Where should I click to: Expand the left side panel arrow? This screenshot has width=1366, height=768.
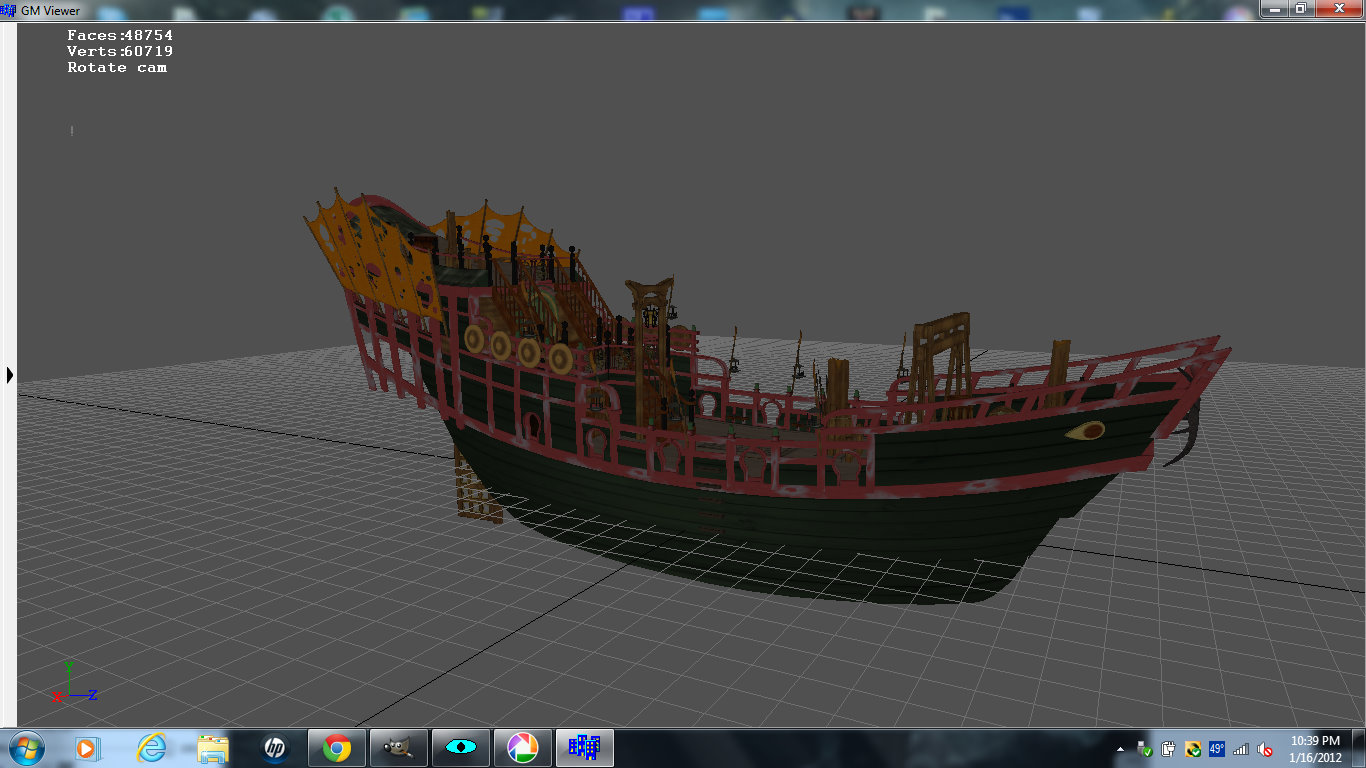(x=10, y=375)
